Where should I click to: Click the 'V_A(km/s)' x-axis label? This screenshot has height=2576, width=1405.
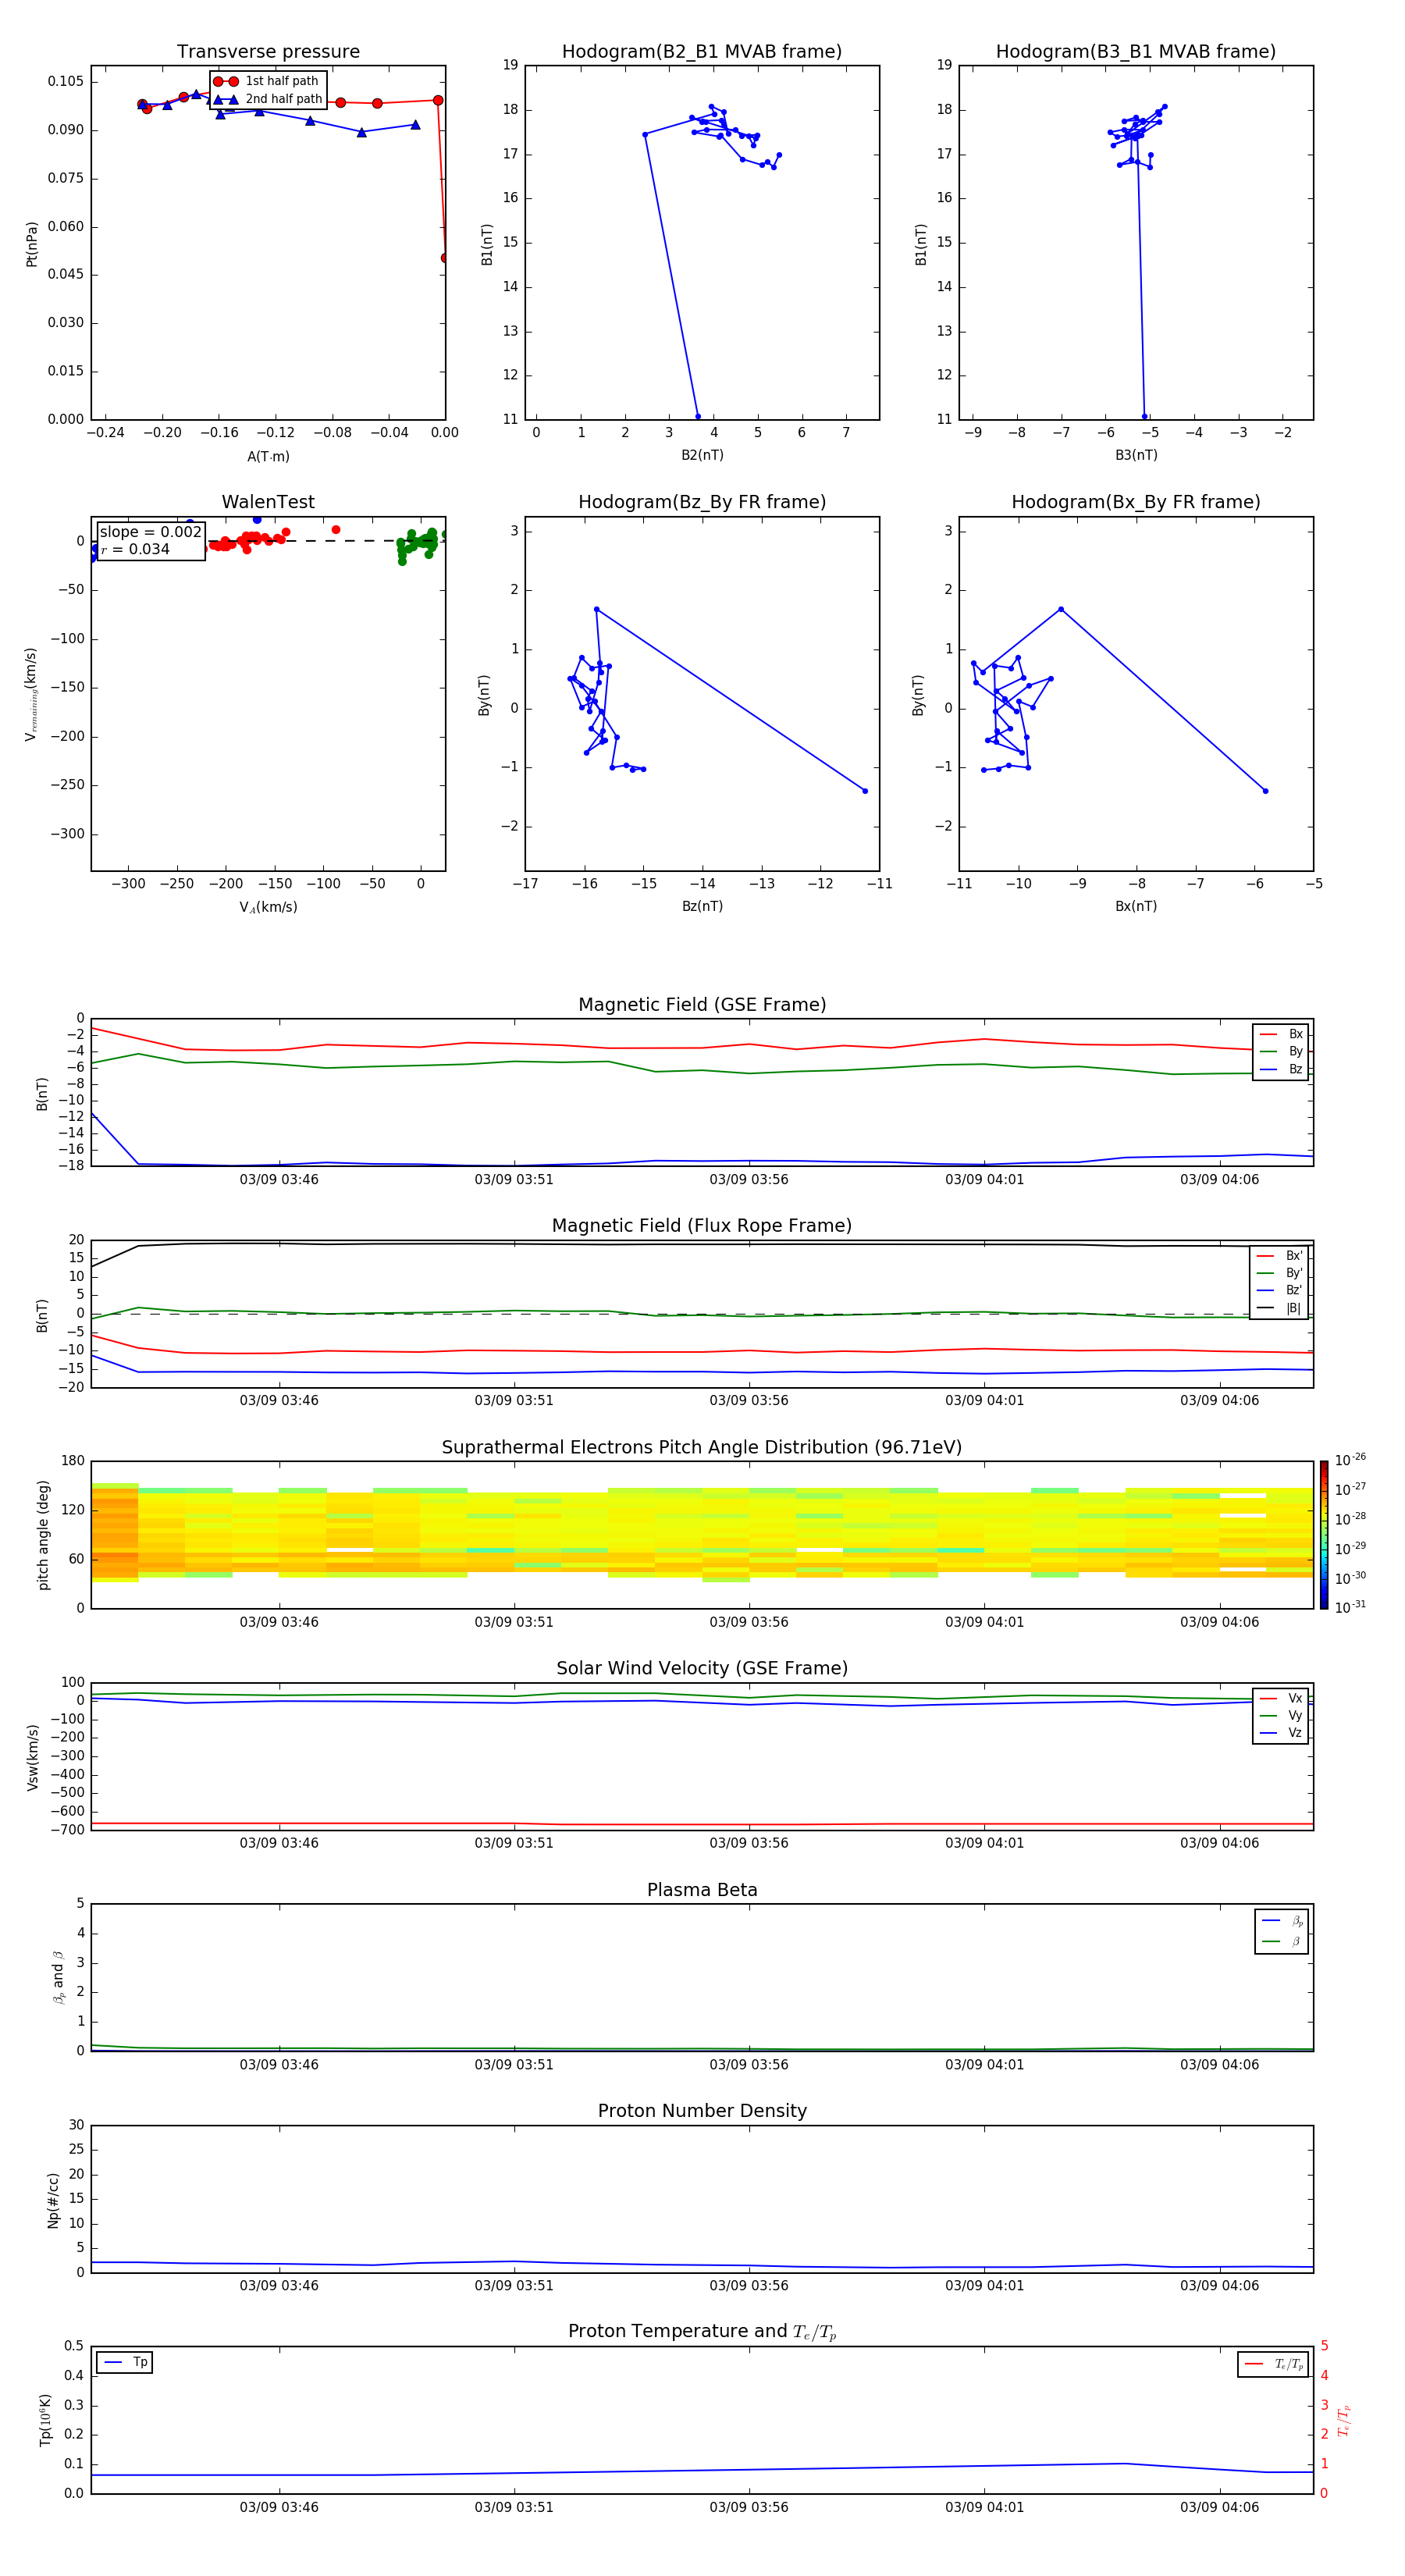(x=268, y=907)
